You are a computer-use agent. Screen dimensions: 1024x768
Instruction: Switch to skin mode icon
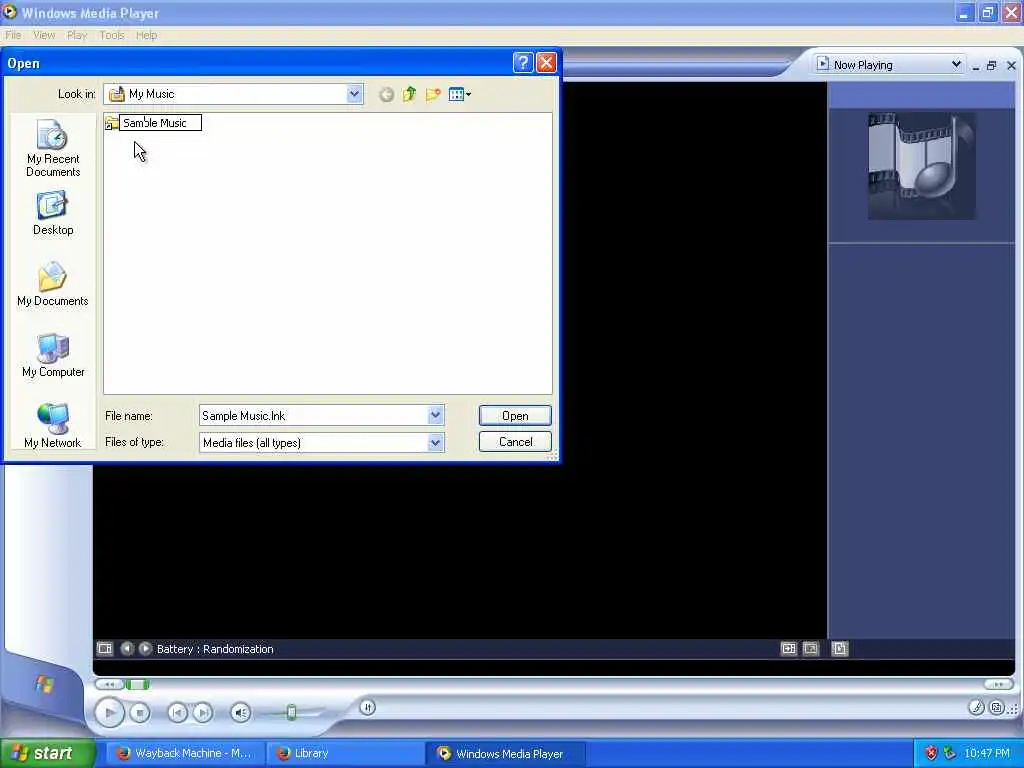(996, 707)
